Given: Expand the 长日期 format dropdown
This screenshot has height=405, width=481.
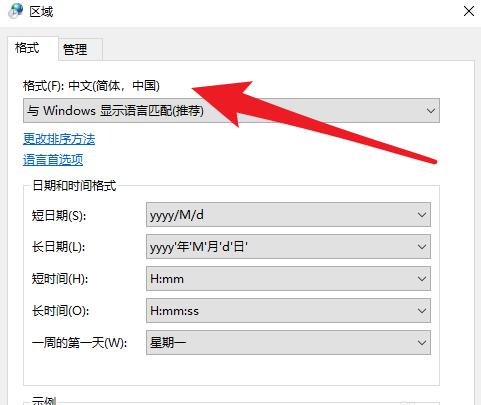Looking at the screenshot, I should (288, 247).
